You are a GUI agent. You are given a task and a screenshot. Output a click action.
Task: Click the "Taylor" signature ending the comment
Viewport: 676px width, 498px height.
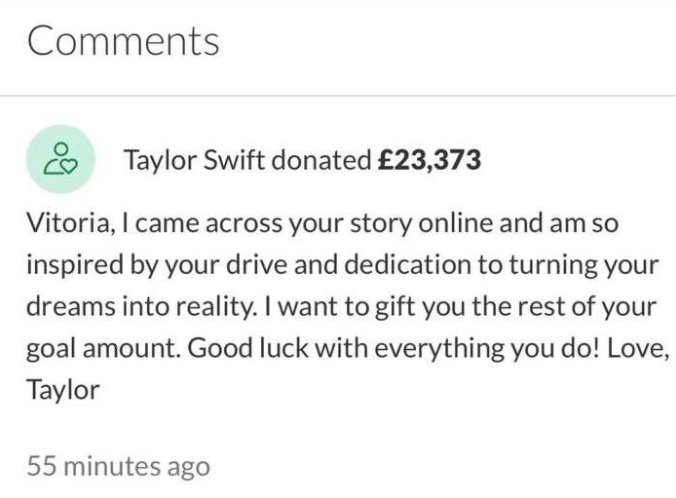(62, 389)
